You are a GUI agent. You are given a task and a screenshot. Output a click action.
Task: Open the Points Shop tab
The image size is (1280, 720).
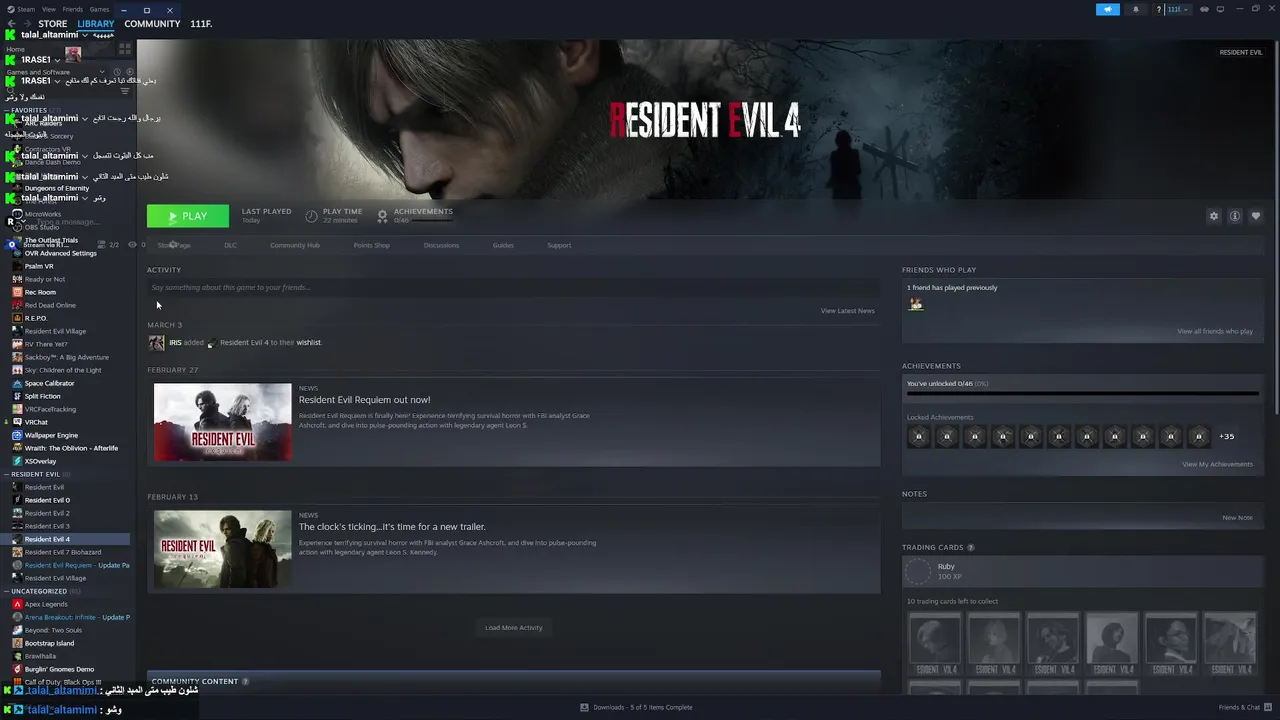tap(371, 245)
